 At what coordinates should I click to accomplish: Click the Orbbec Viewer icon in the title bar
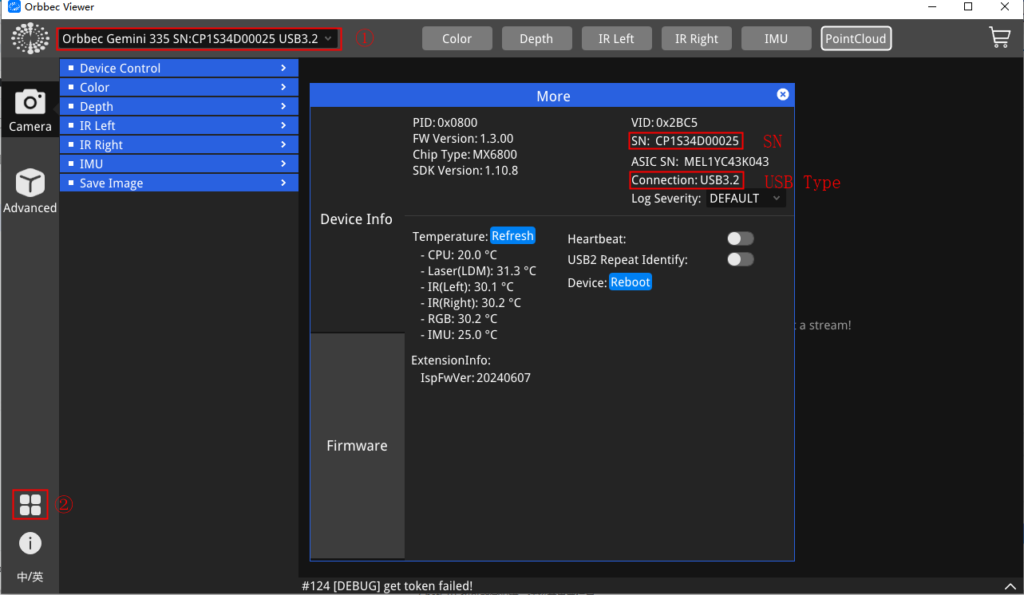(x=12, y=7)
